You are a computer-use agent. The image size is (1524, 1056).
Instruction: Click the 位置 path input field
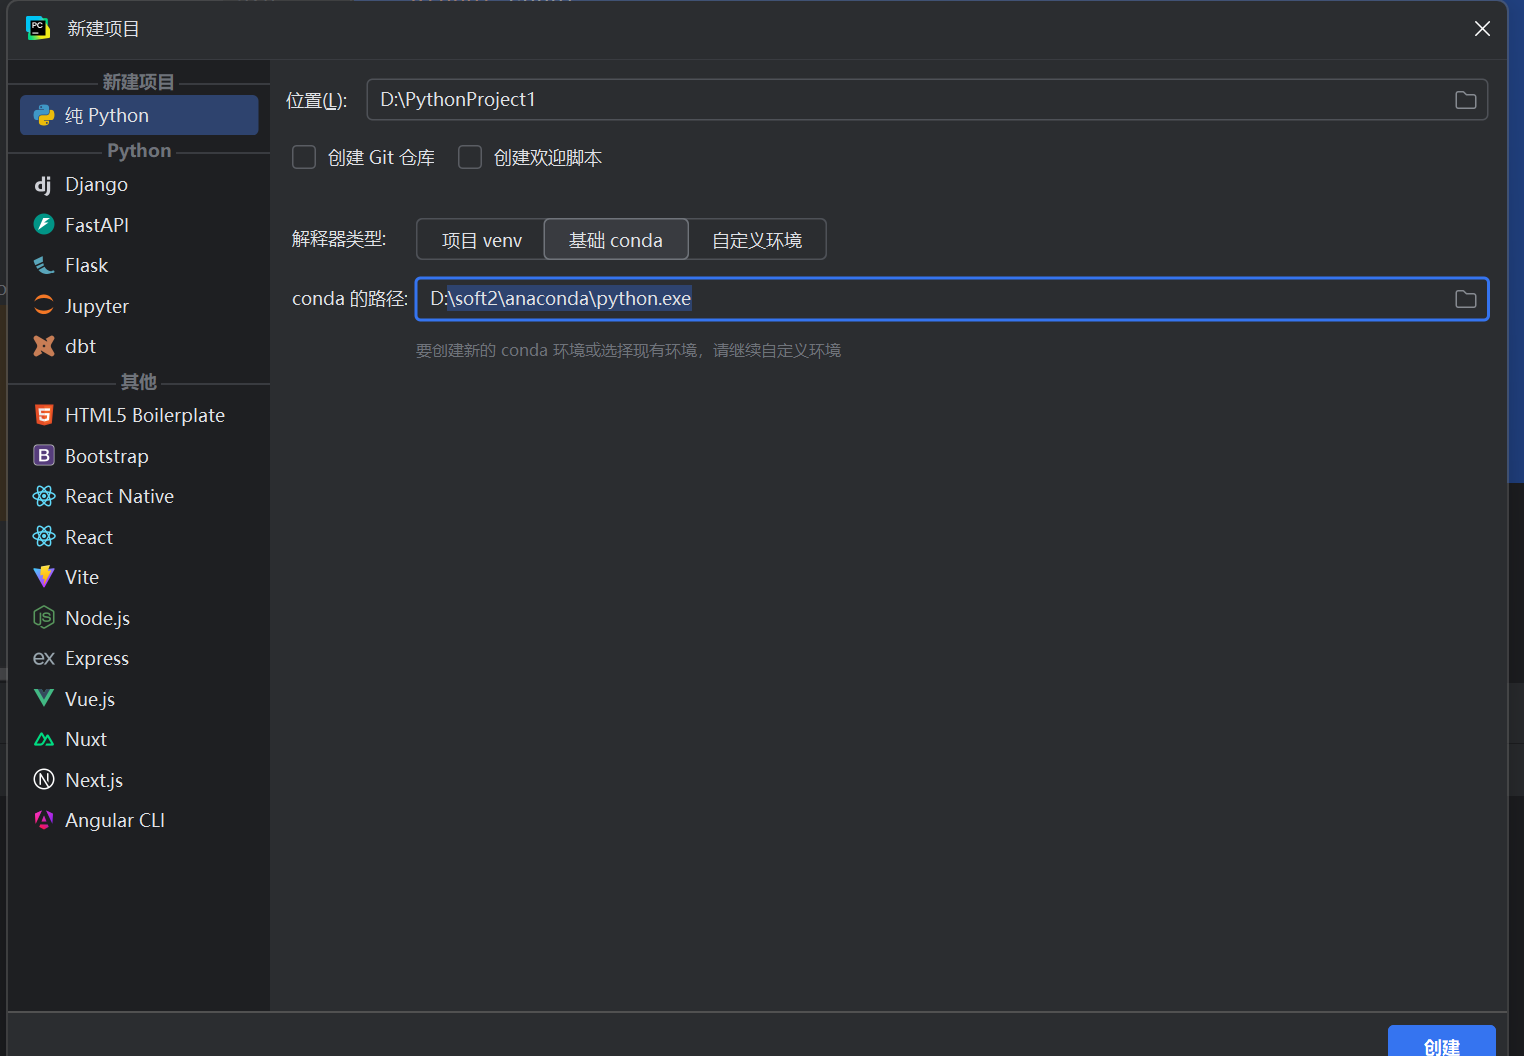click(x=927, y=100)
